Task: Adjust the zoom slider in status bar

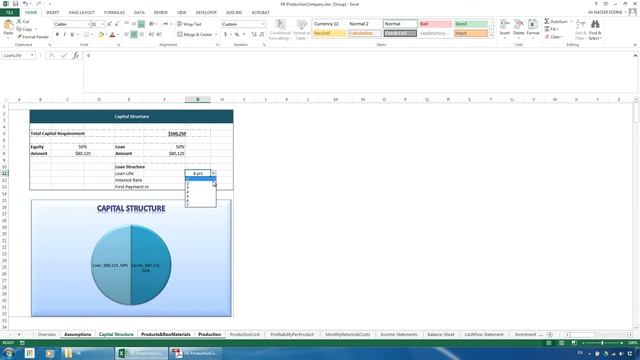Action: pos(602,343)
